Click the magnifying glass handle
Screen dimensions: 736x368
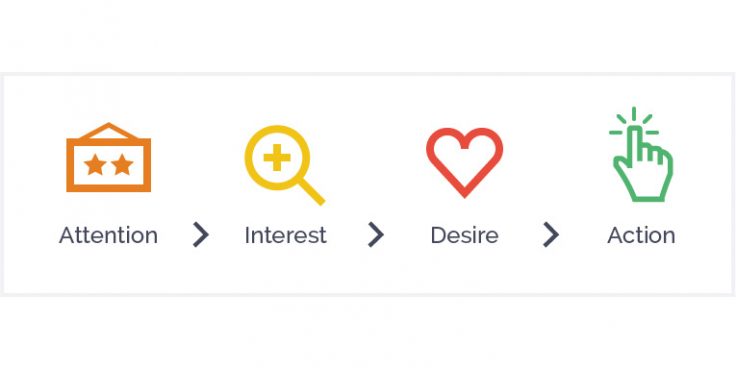tap(311, 192)
